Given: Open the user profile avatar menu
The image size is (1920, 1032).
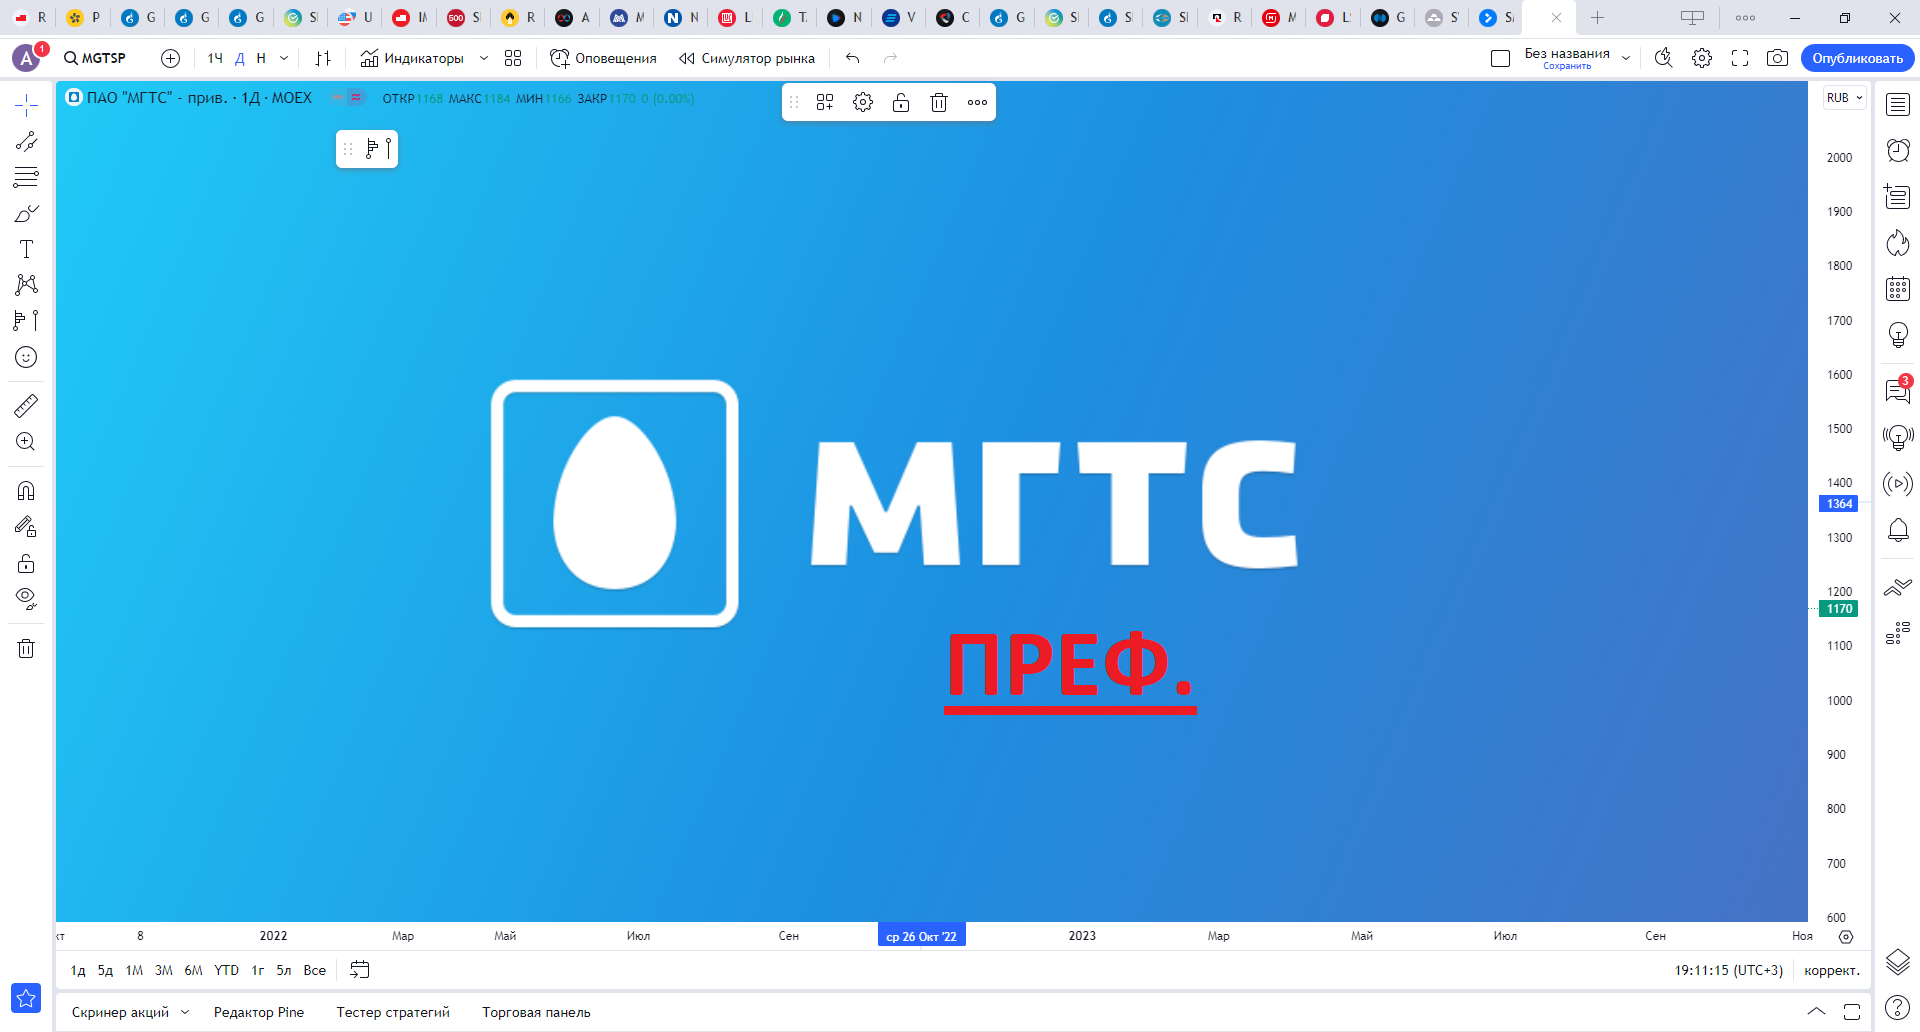Looking at the screenshot, I should click(x=27, y=58).
